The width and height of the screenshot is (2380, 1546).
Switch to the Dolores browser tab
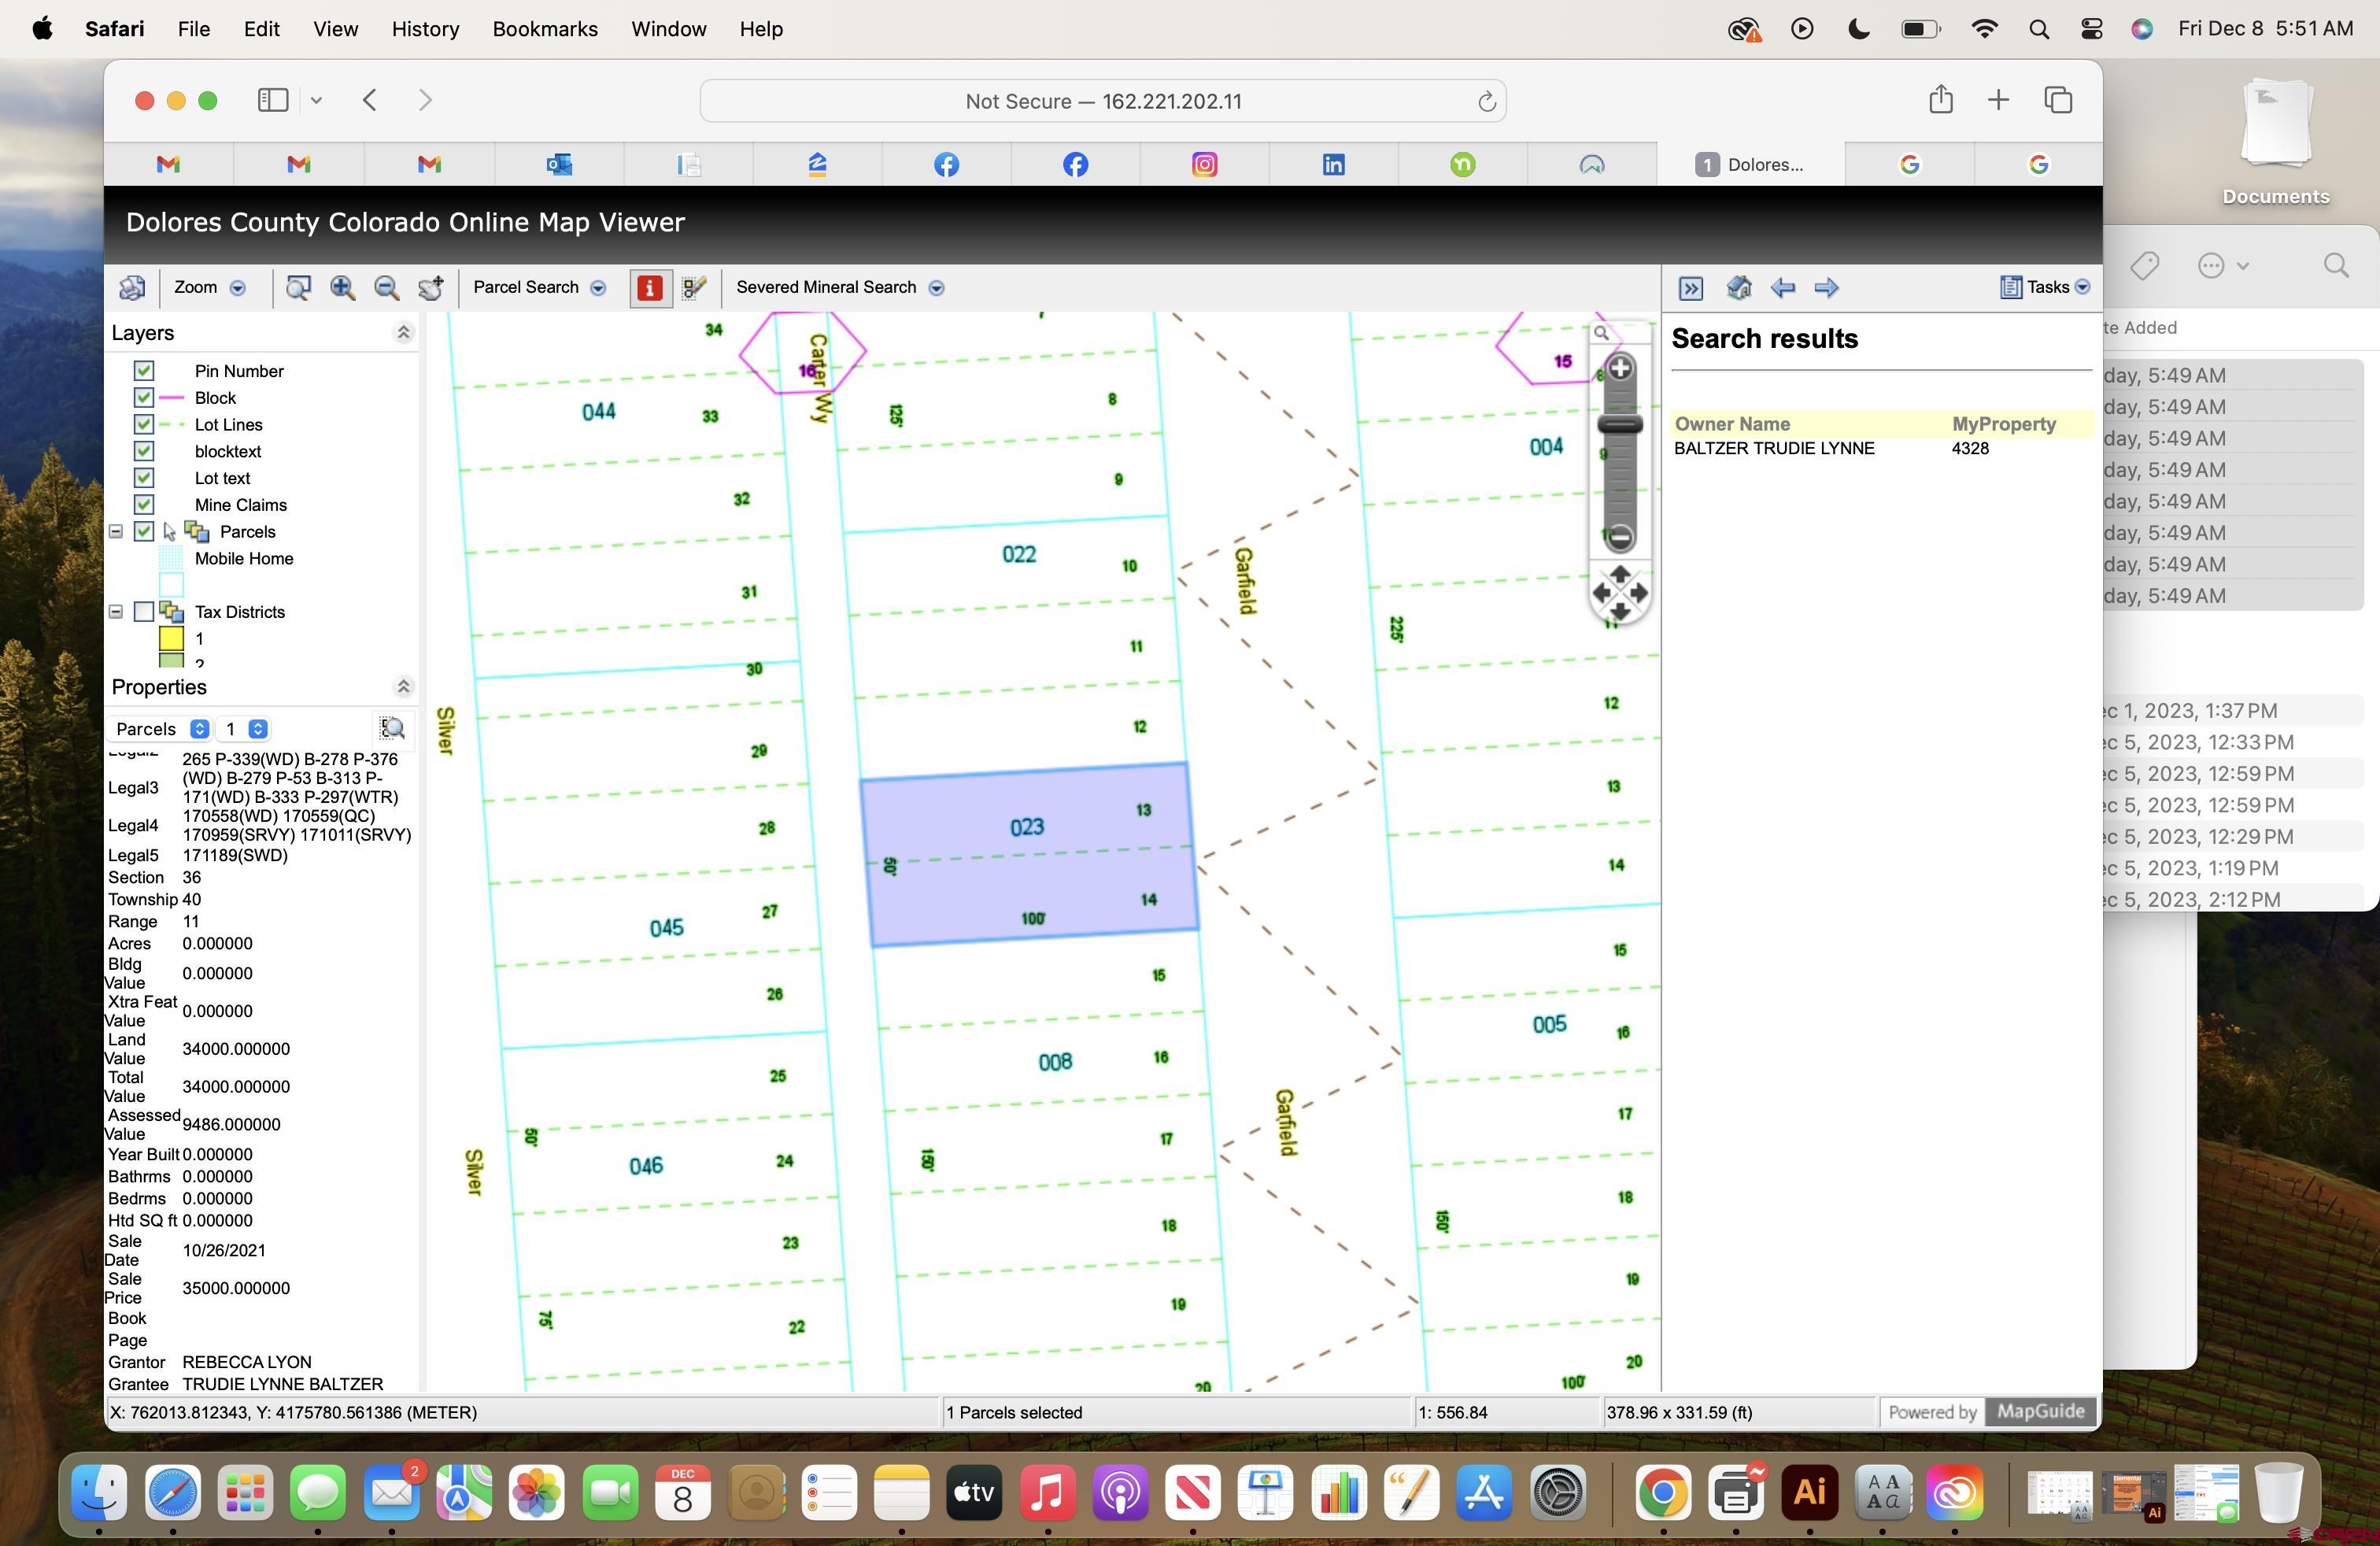1750,165
